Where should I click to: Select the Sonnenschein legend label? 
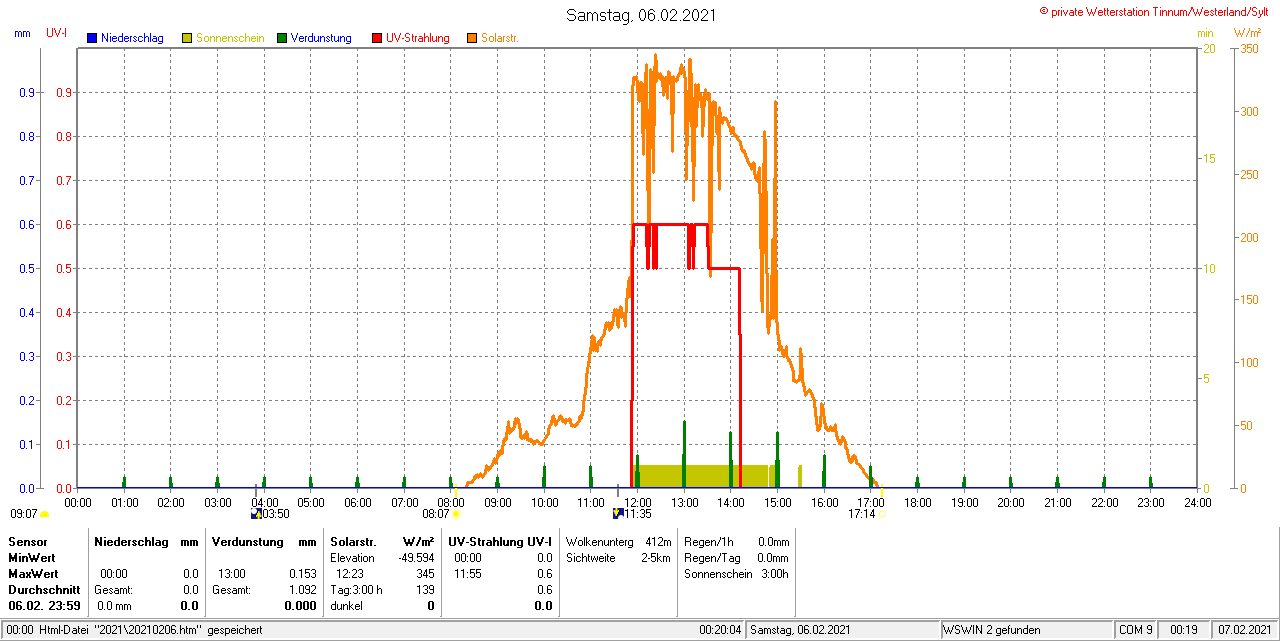coord(230,38)
